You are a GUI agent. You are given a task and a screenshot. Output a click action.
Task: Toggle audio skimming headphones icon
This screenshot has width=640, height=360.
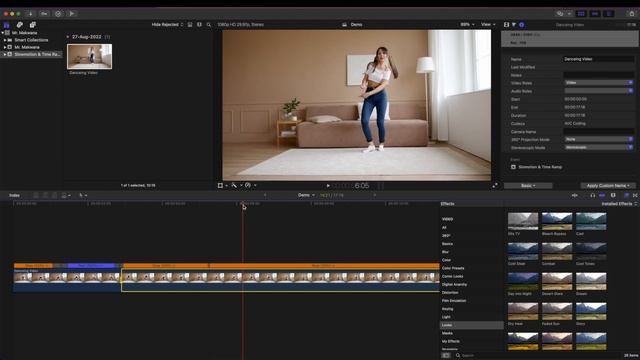click(x=593, y=196)
